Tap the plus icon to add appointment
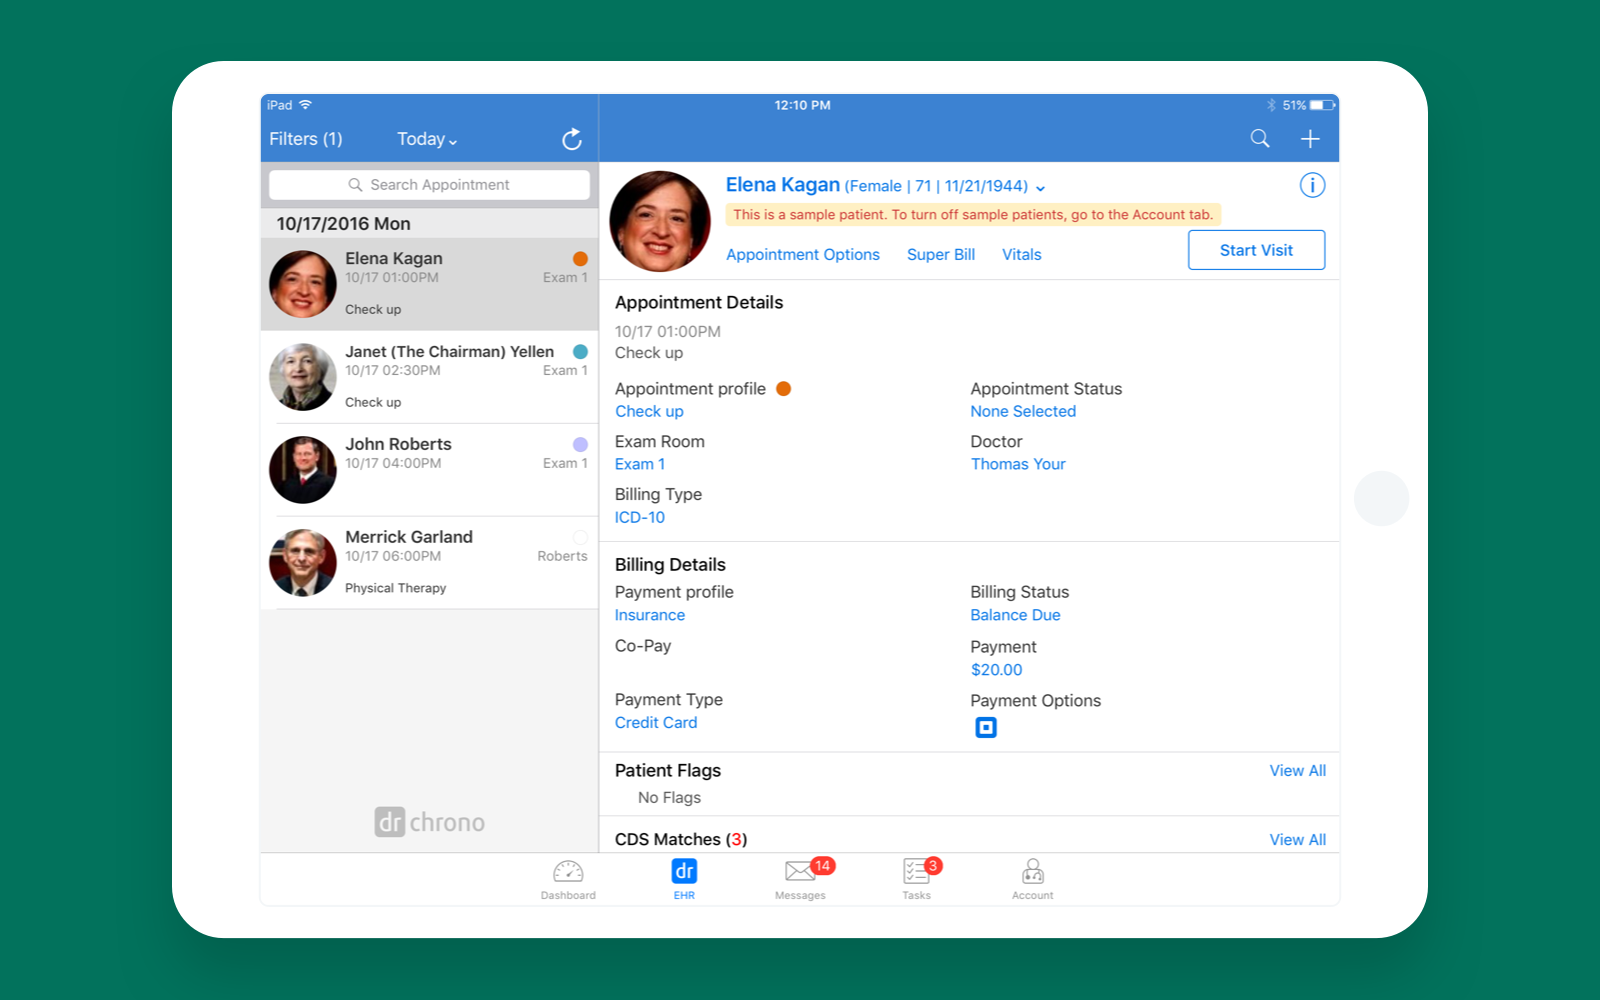1600x1000 pixels. point(1310,139)
